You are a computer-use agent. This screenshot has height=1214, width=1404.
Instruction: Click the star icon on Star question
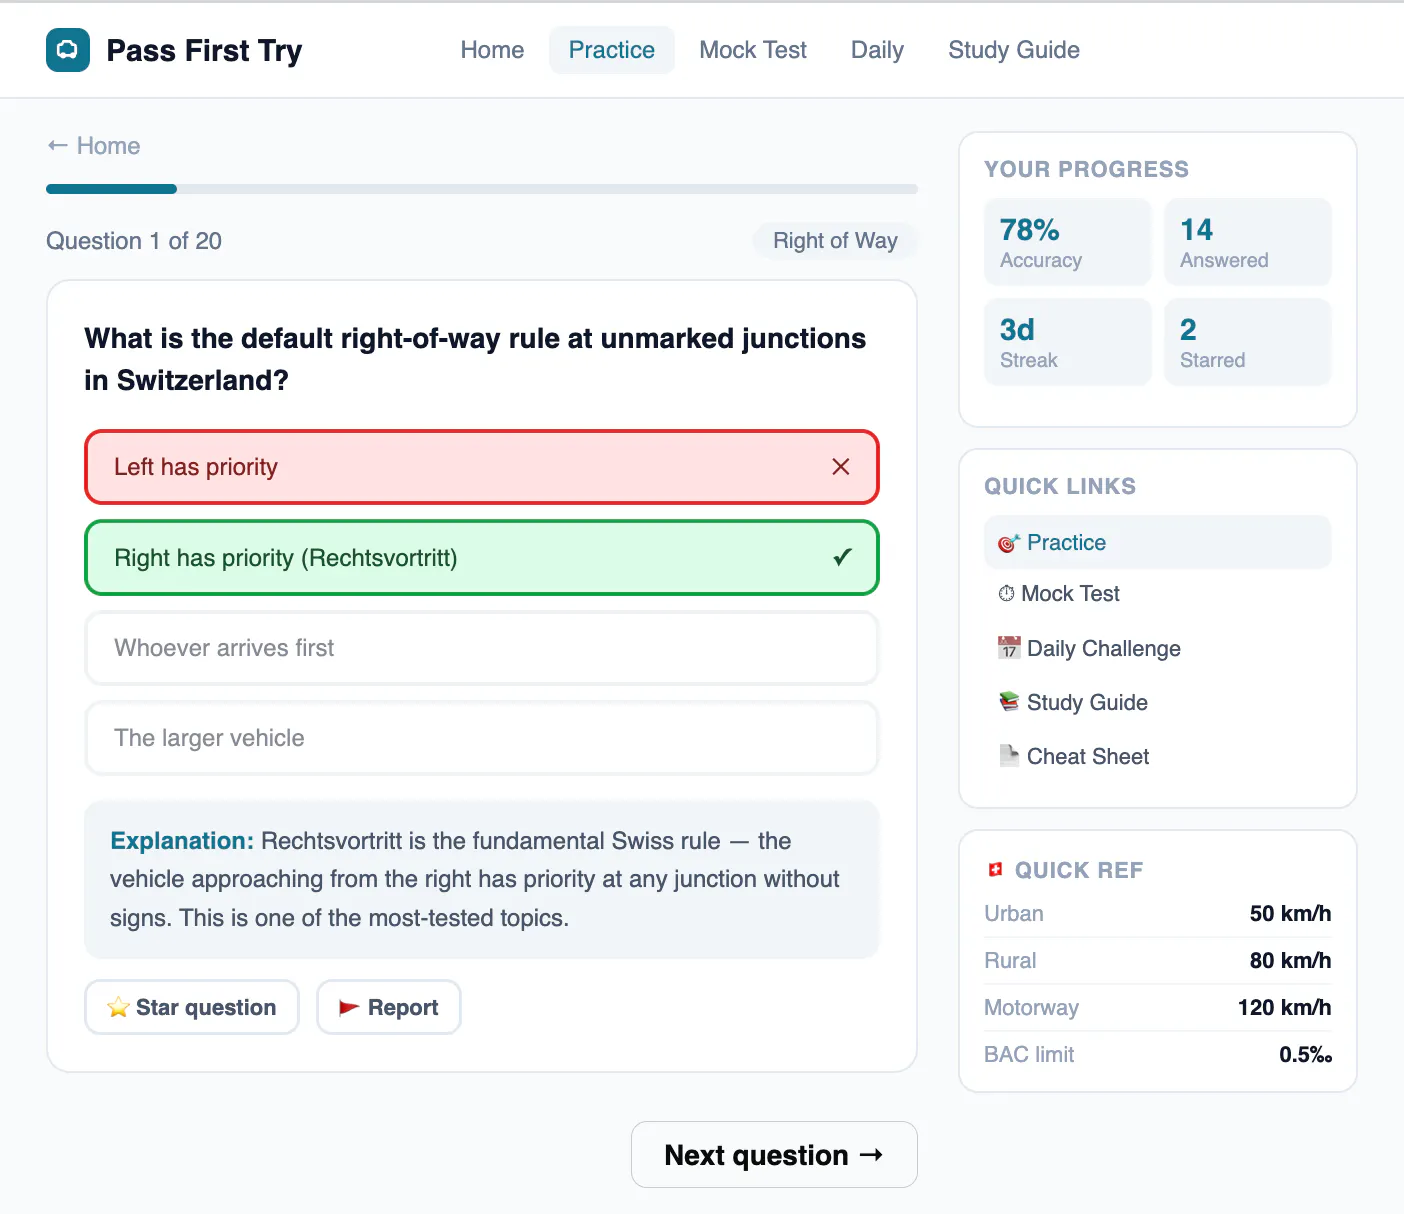pyautogui.click(x=118, y=1007)
